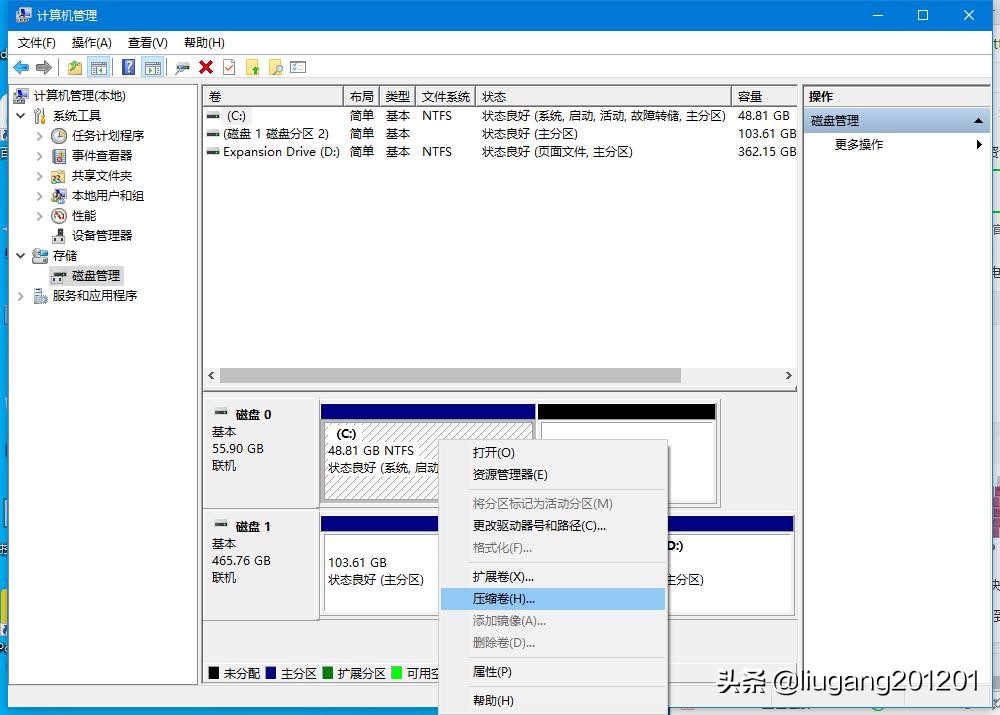1000x715 pixels.
Task: Toggle the action pane show/hide icon
Action: [x=153, y=67]
